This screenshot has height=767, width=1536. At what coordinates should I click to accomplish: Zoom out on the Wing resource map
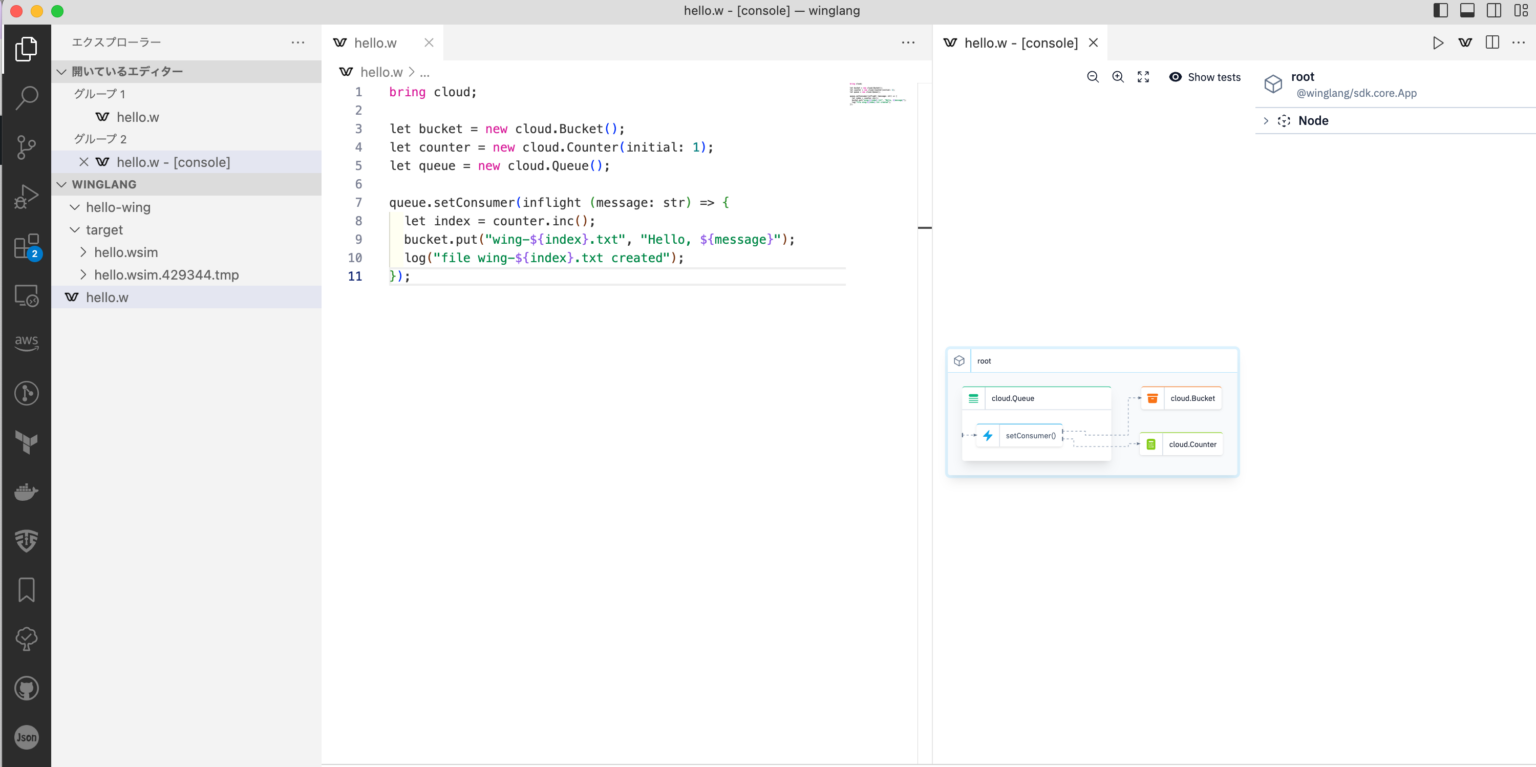coord(1093,76)
